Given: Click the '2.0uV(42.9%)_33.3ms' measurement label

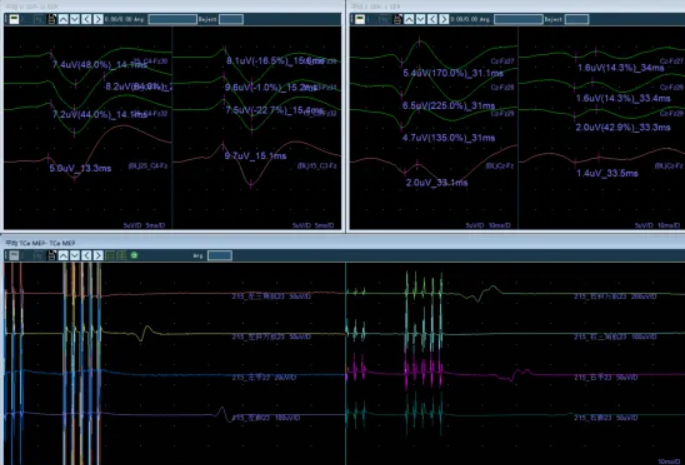Looking at the screenshot, I should (x=623, y=128).
